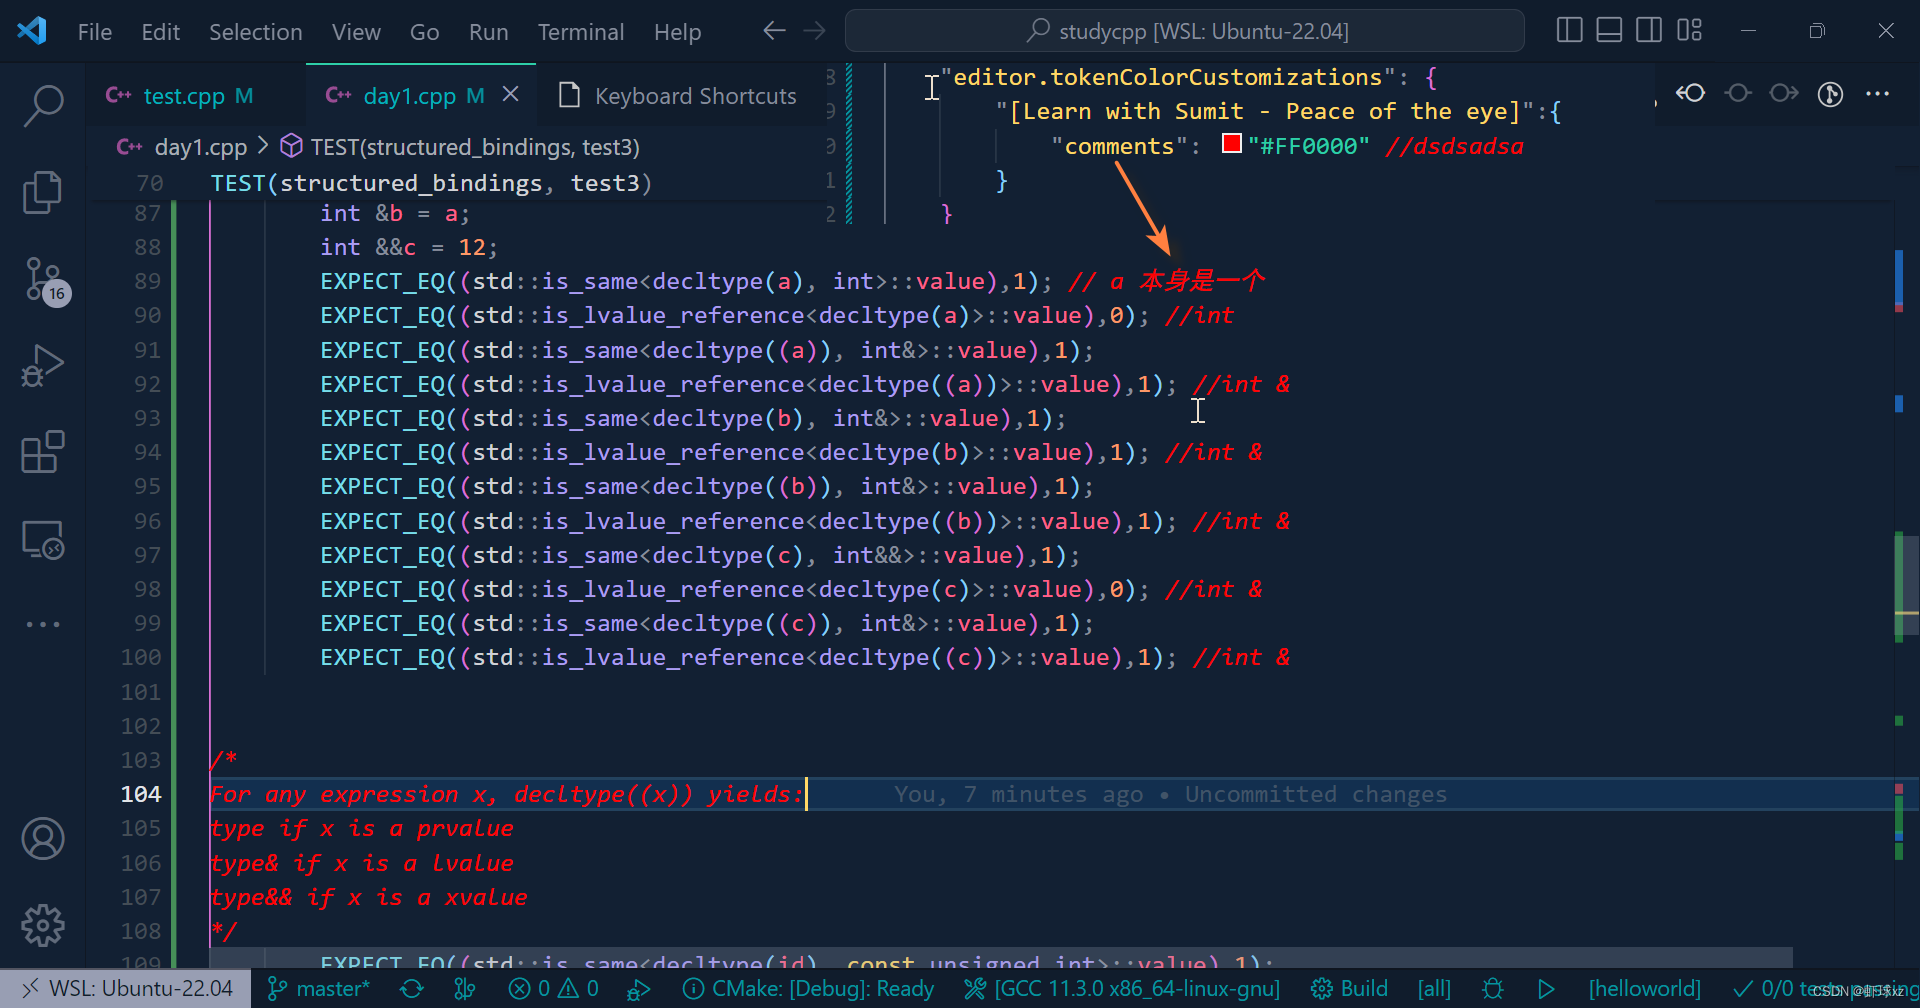Click day1.cpp in the breadcrumb
Screen dimensions: 1920x1008
200,147
